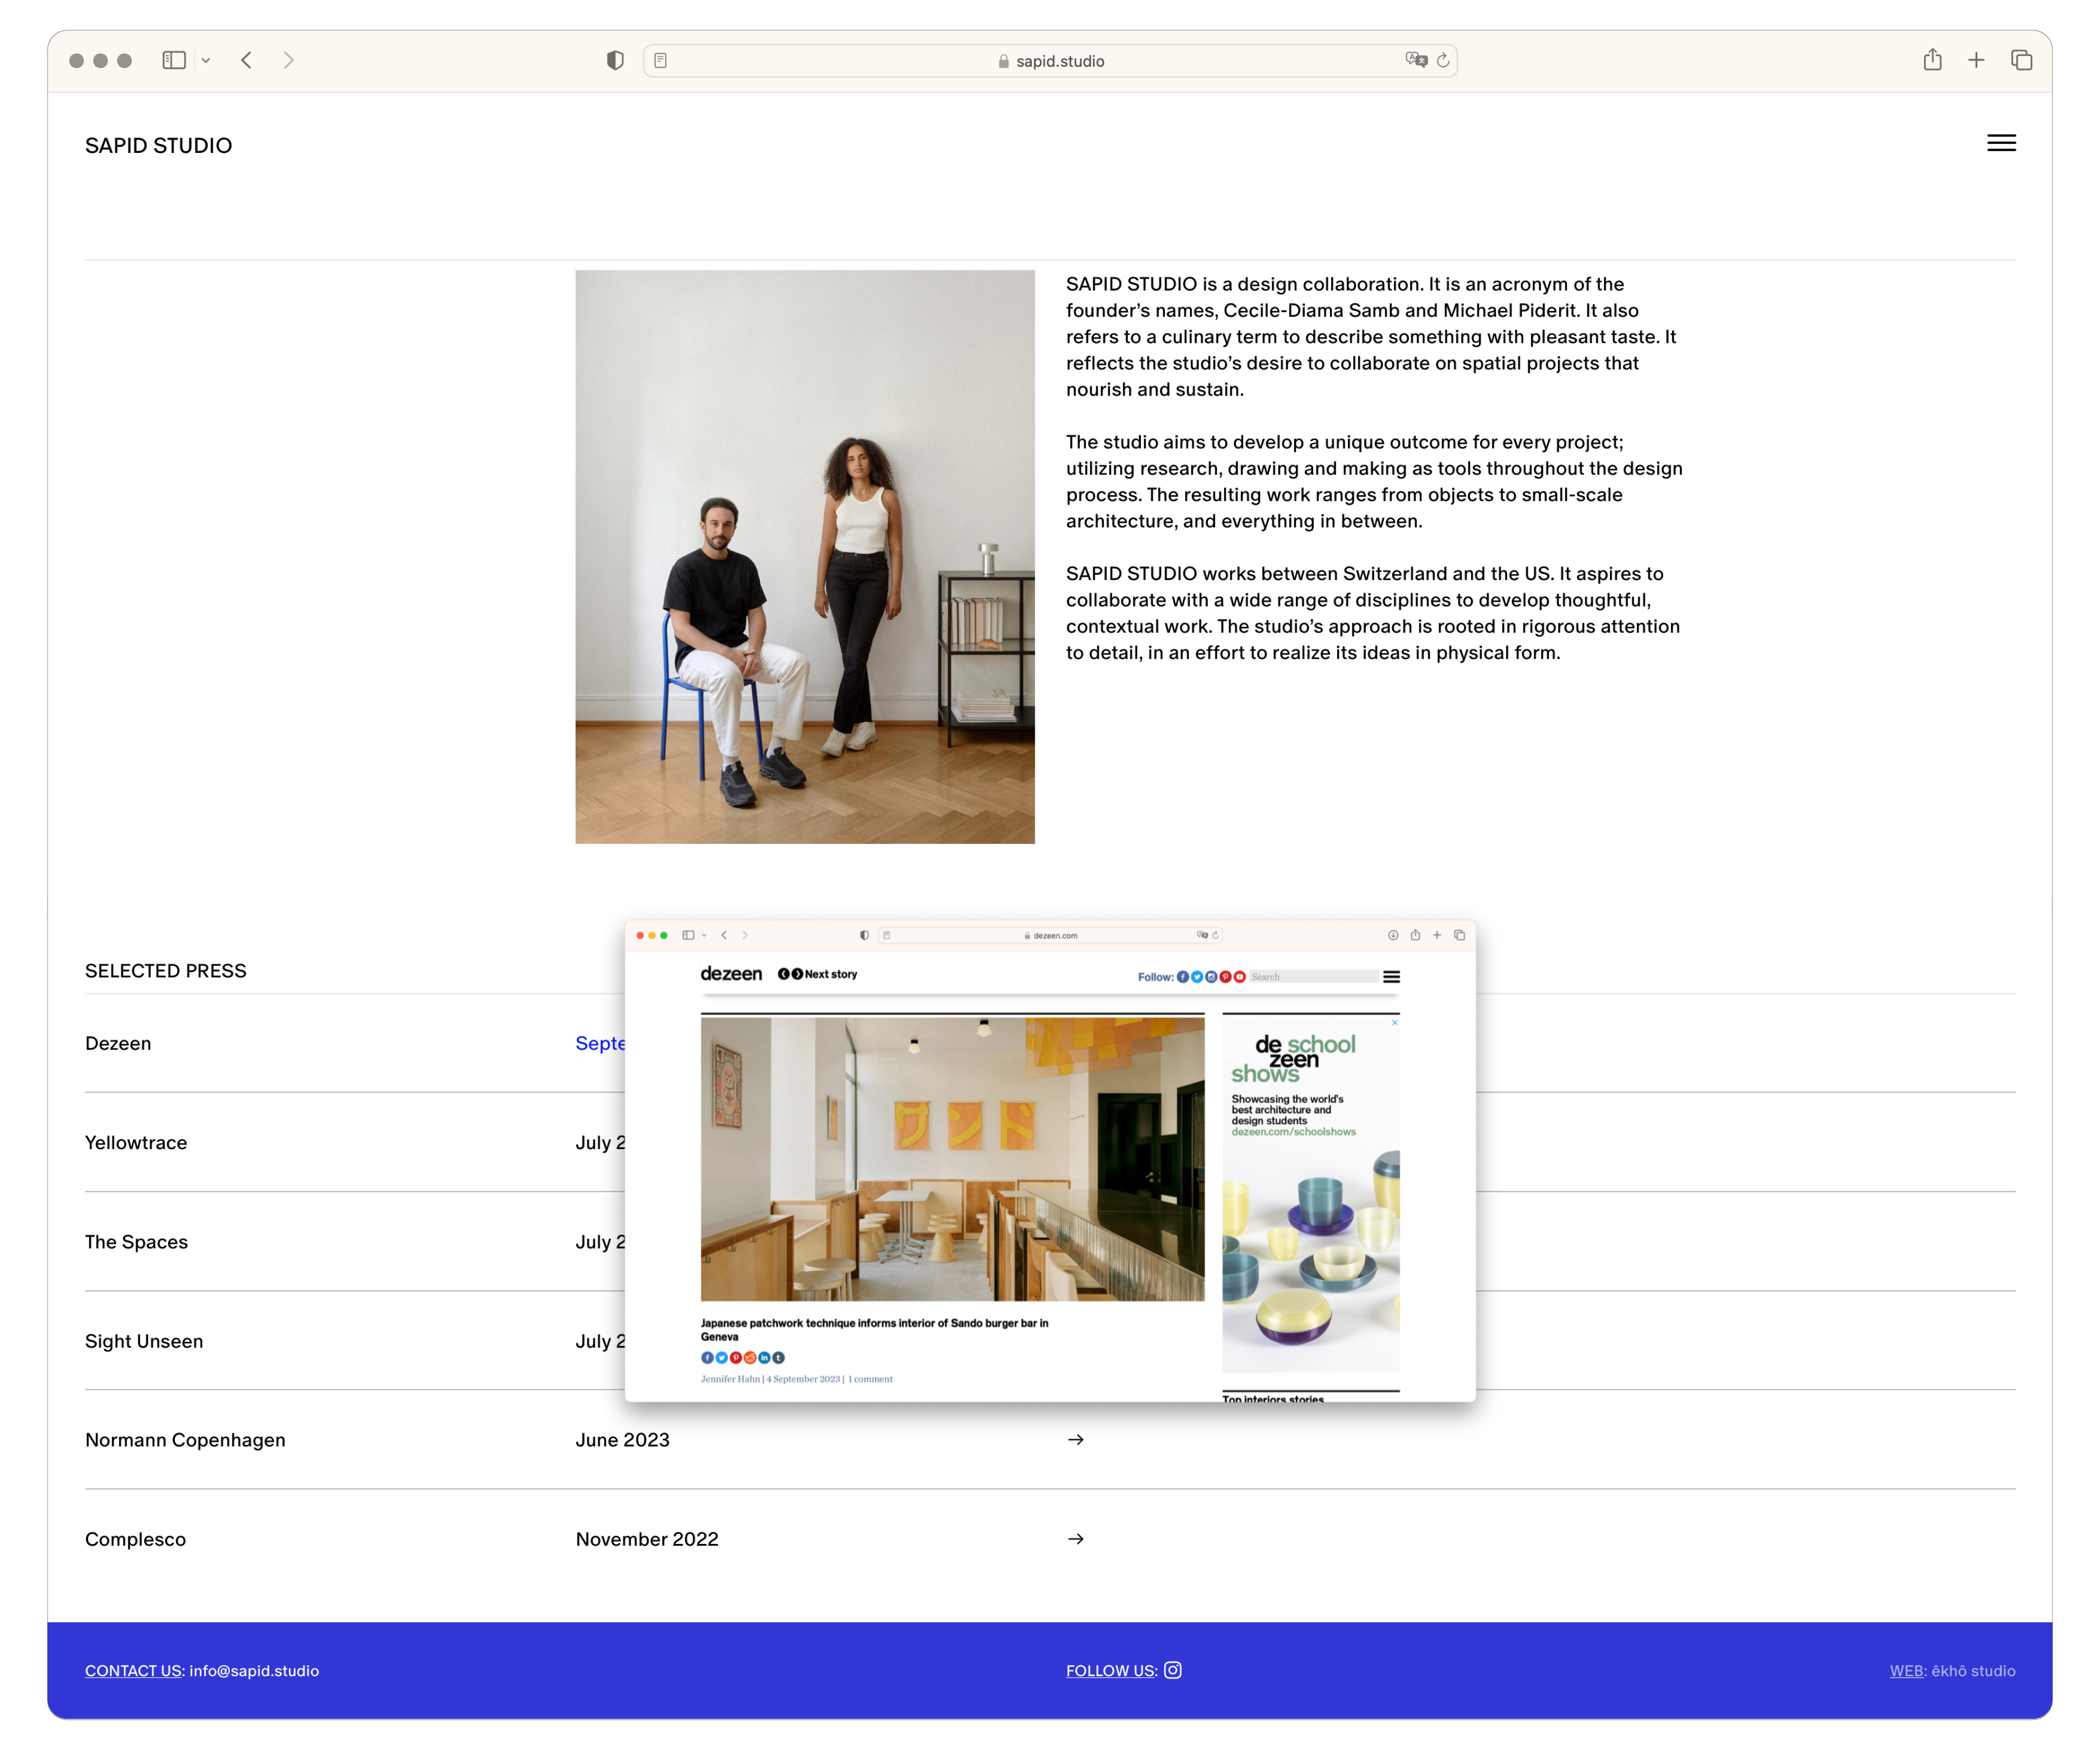Go back with the browser back arrow
2100x1750 pixels.
click(x=246, y=60)
